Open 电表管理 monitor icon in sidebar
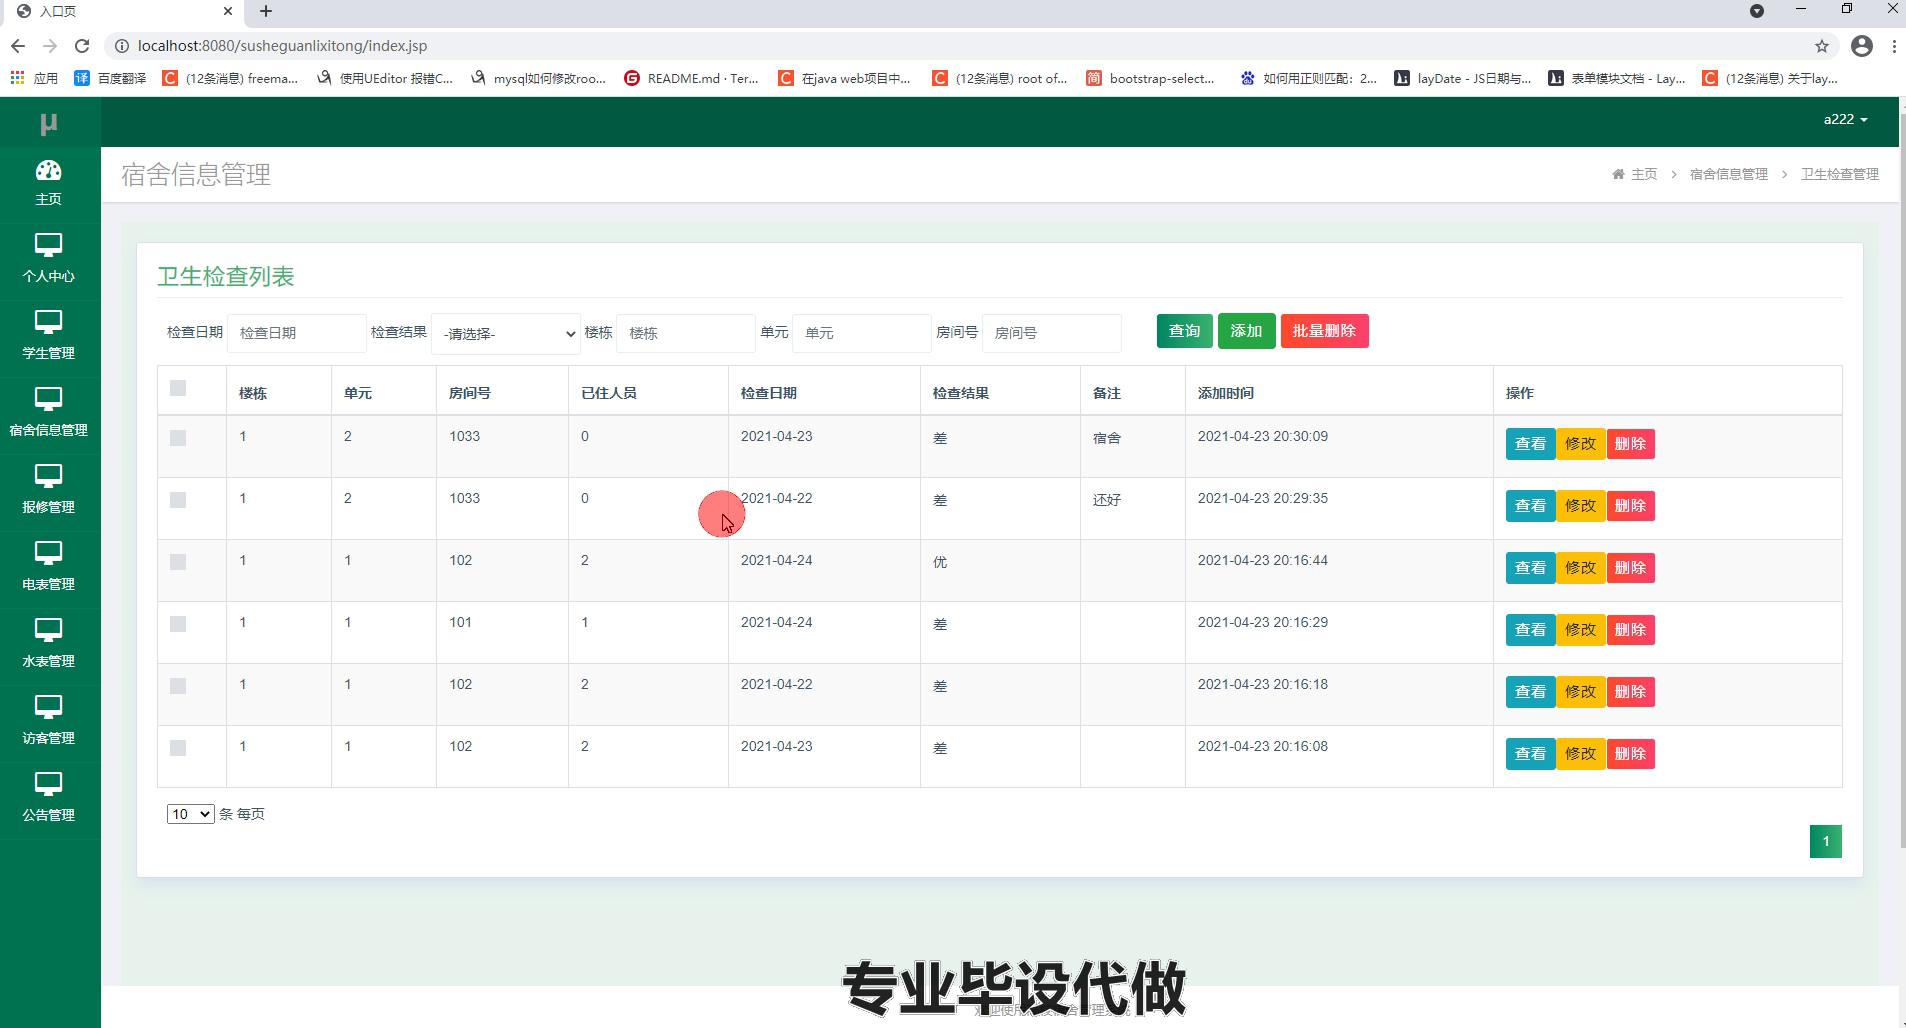The image size is (1906, 1028). (x=48, y=553)
